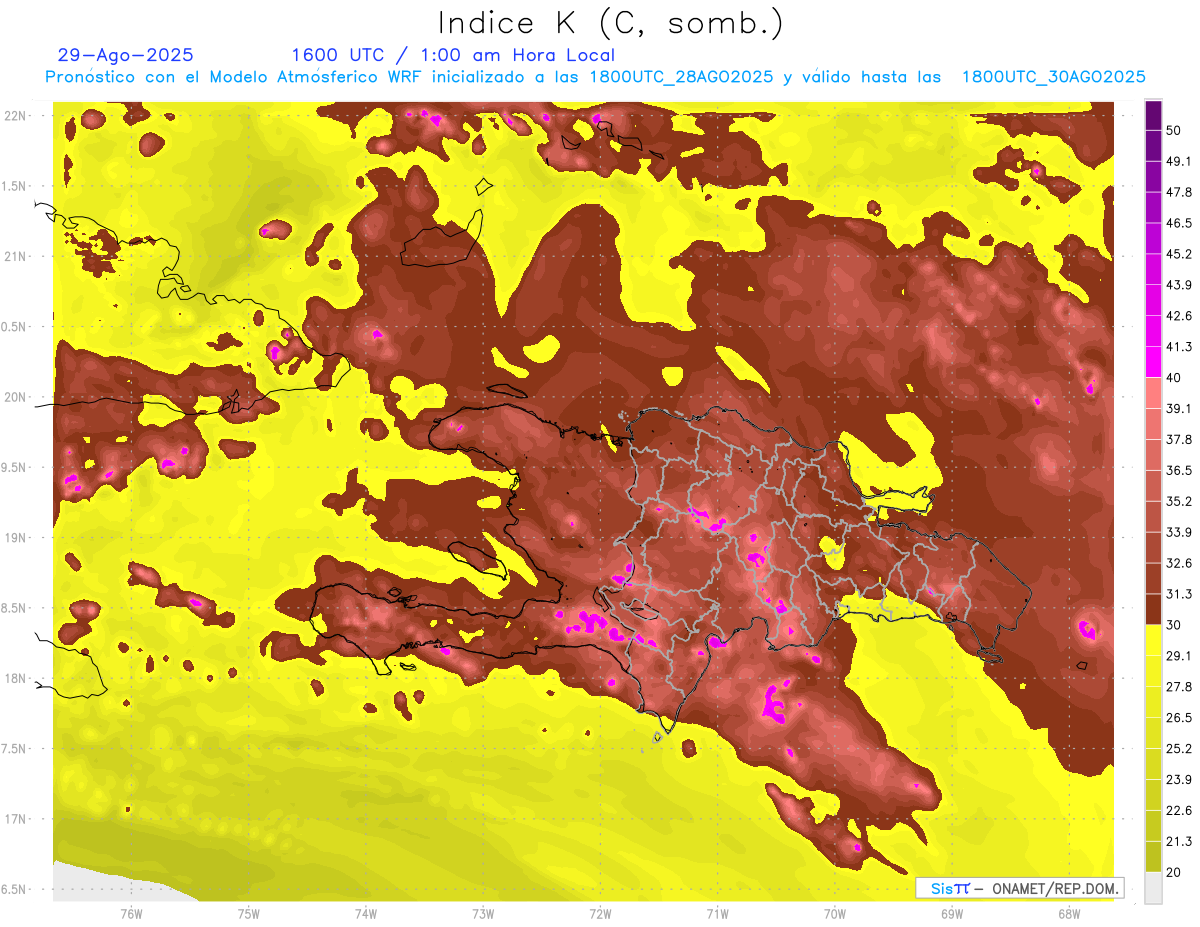The height and width of the screenshot is (927, 1200).
Task: Click legend value '45.2'
Action: [1178, 254]
